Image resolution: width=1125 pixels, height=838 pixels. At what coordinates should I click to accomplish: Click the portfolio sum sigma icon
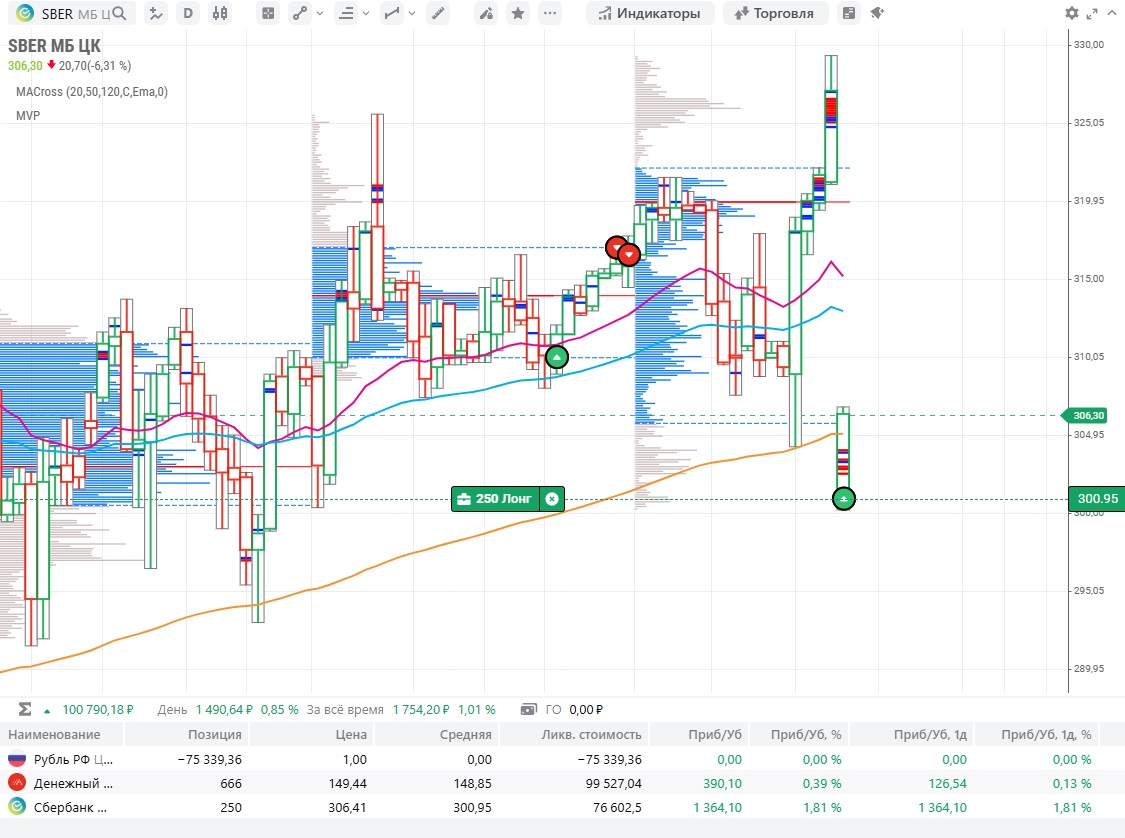click(25, 710)
